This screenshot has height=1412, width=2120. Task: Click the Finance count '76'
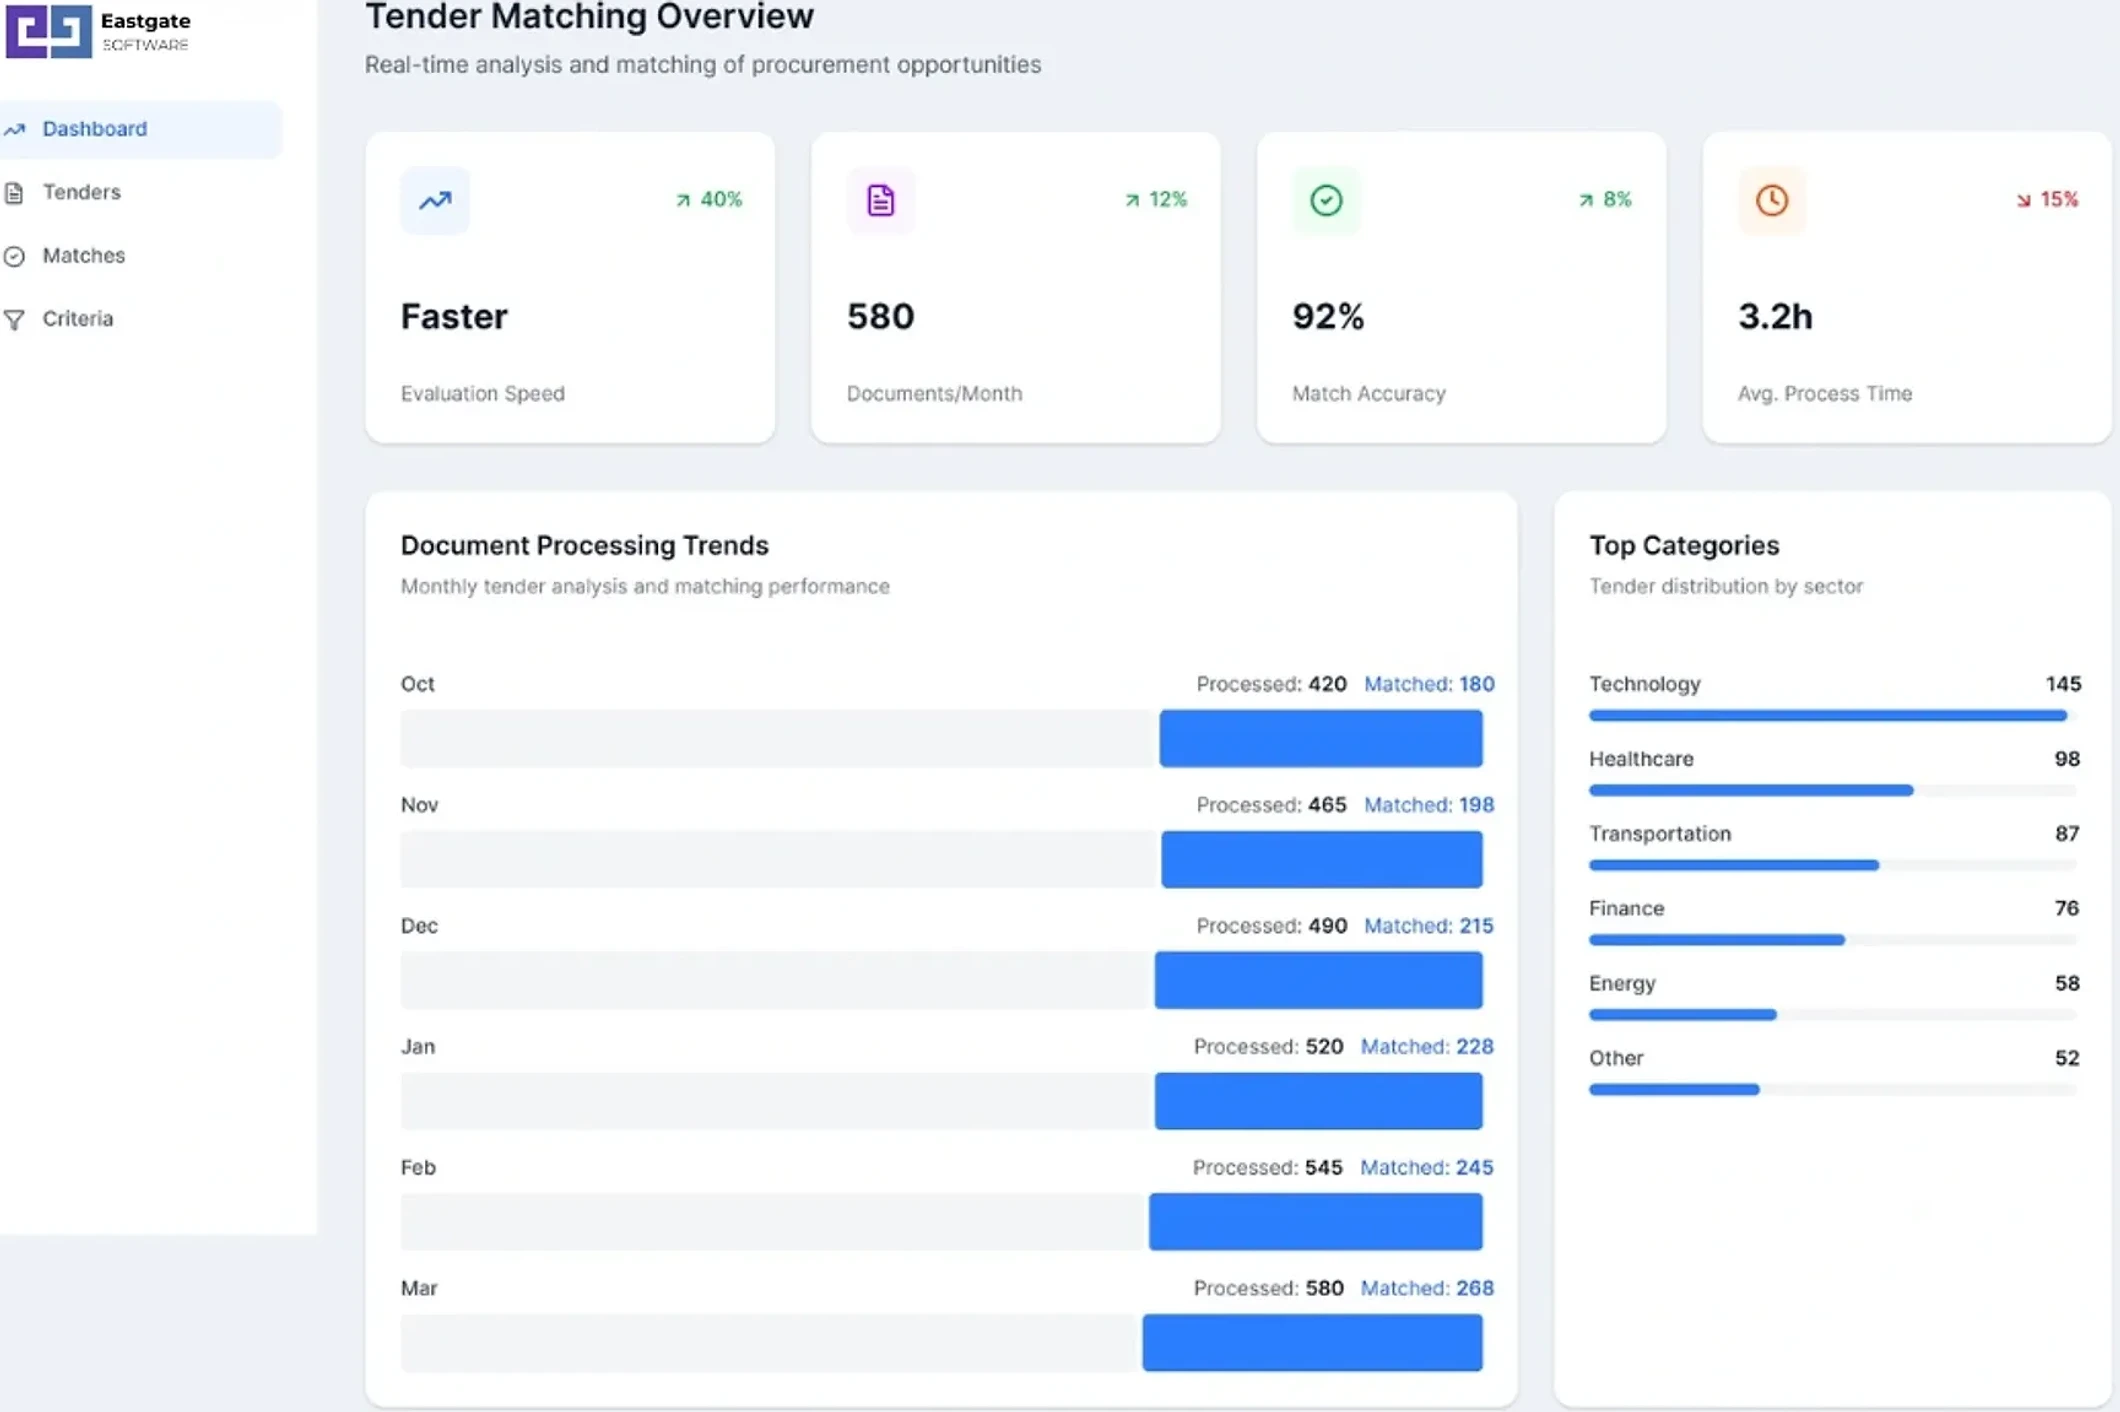pos(2067,909)
